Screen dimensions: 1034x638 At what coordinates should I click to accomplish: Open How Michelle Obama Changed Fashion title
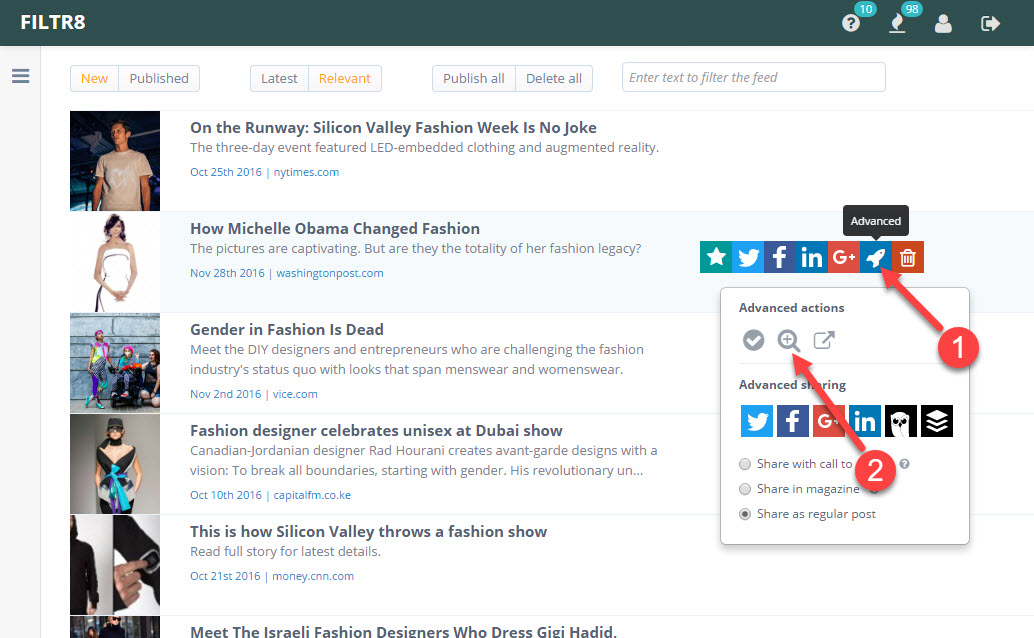pos(335,228)
